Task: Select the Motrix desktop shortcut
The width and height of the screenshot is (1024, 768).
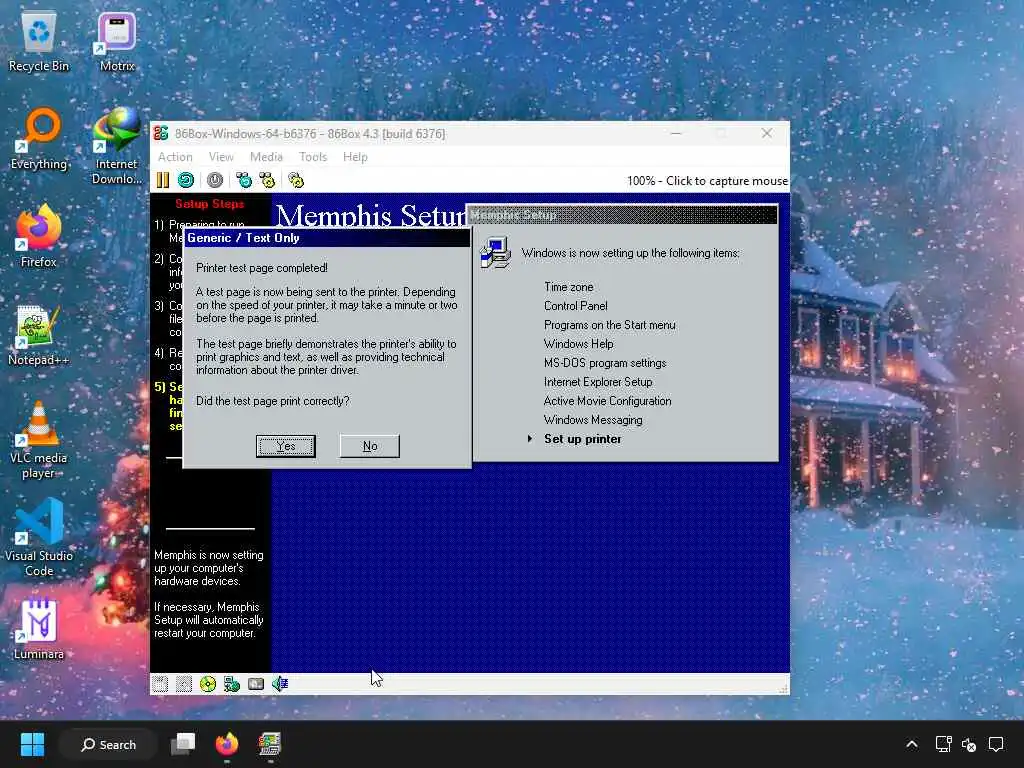Action: (117, 42)
